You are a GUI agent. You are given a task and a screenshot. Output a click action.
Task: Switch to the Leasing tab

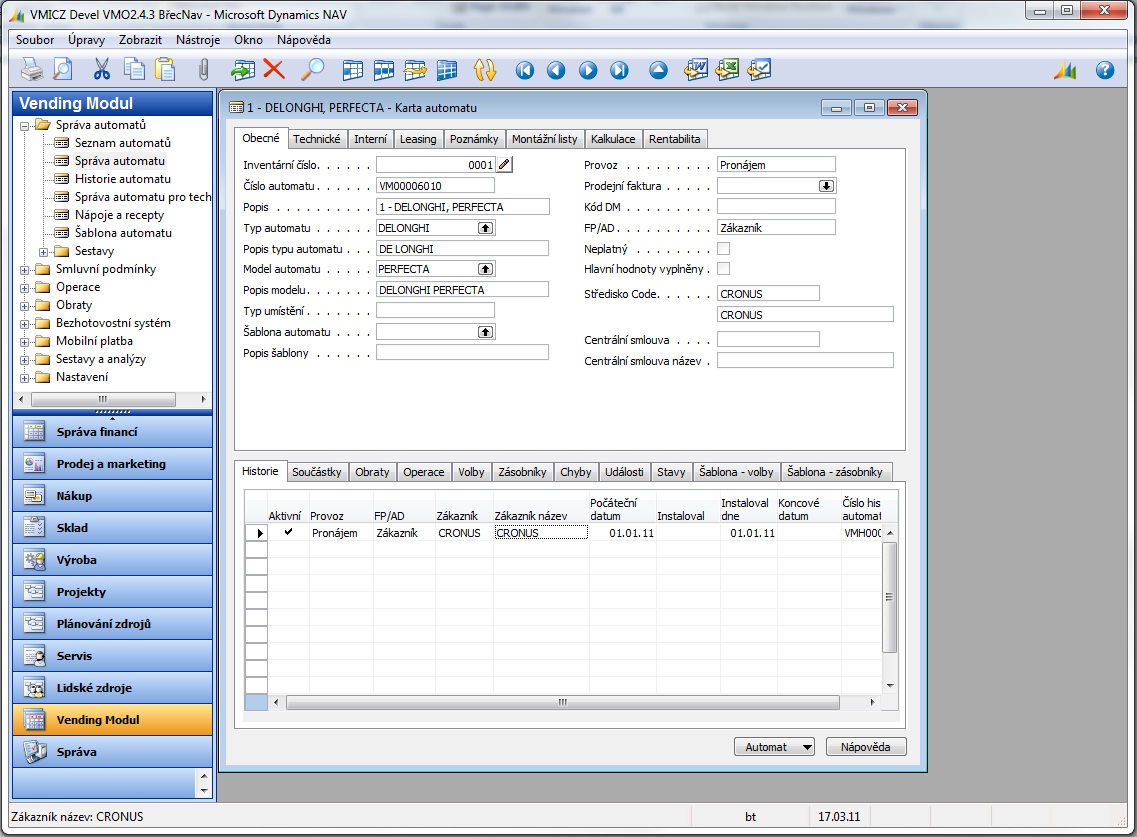pyautogui.click(x=418, y=139)
